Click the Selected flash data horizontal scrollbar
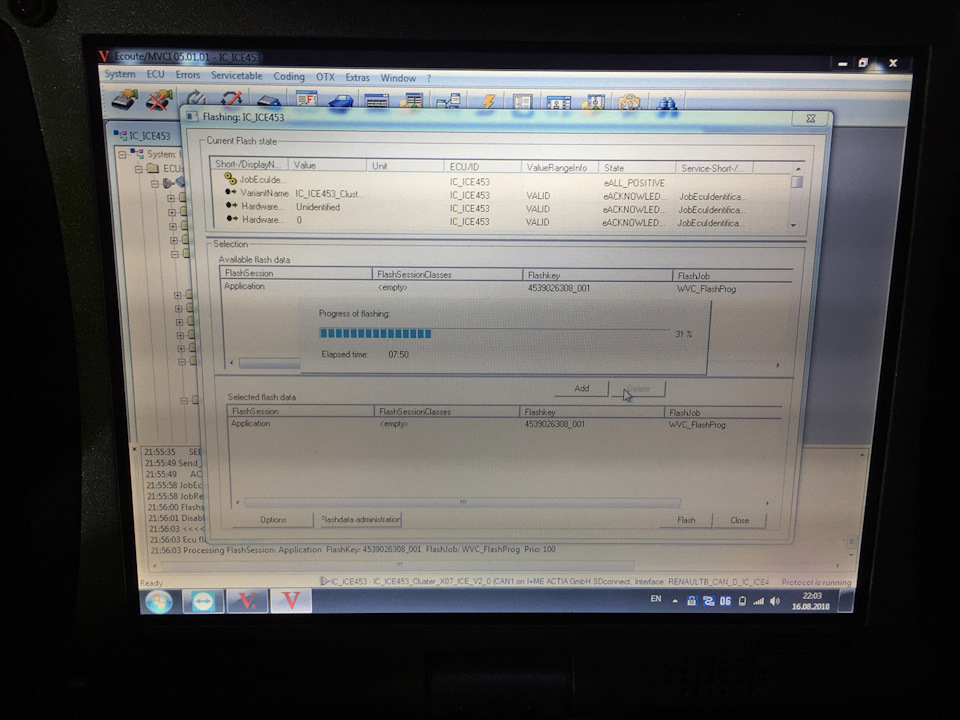 coord(462,503)
